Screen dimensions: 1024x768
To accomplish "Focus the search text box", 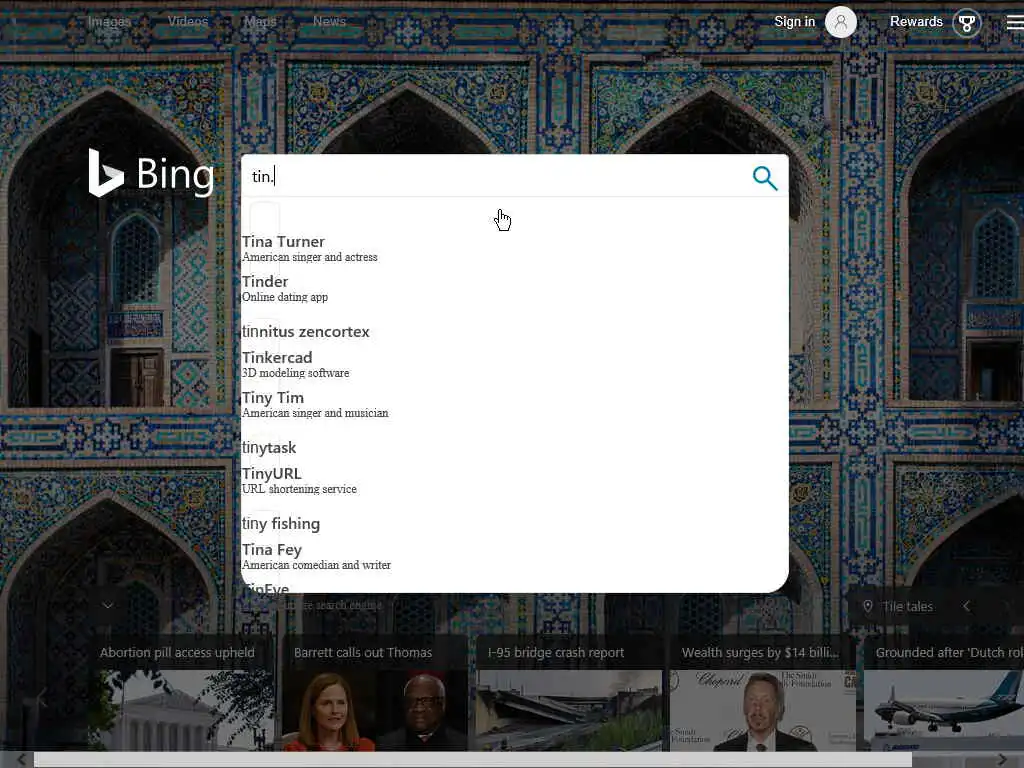I will (x=496, y=176).
